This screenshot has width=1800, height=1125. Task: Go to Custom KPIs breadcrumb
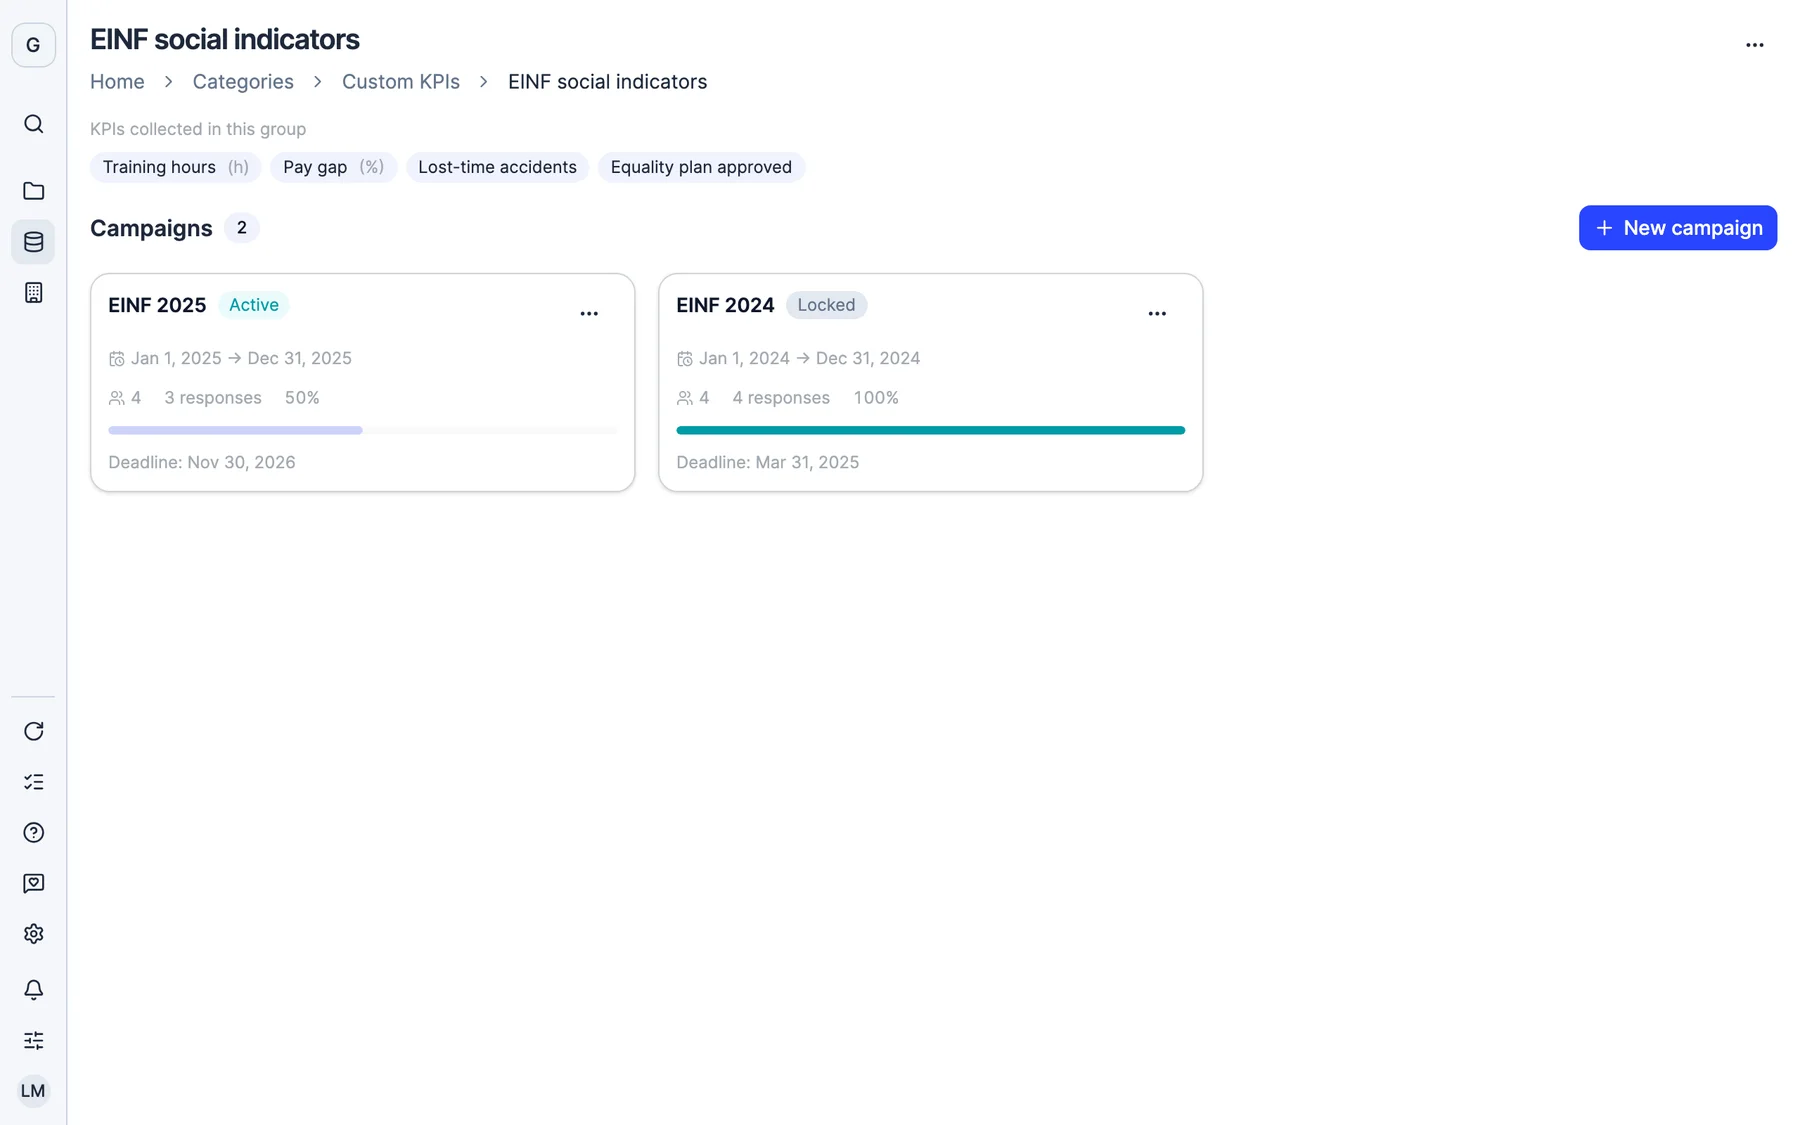[401, 82]
